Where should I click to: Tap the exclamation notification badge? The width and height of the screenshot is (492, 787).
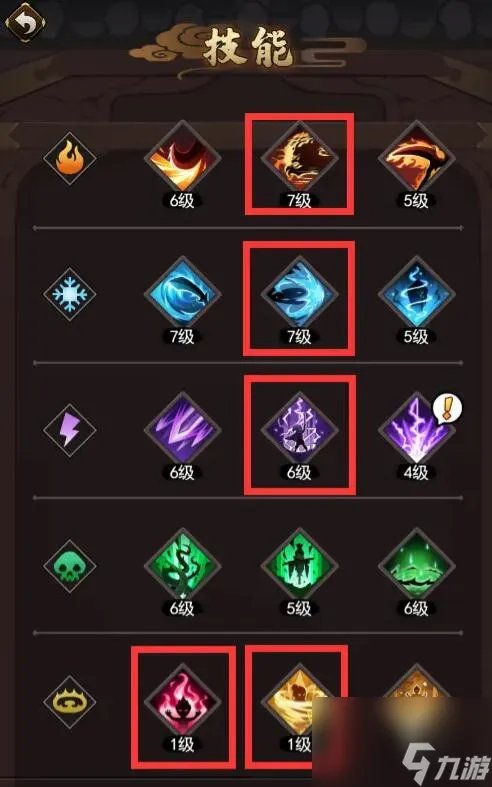pos(447,408)
